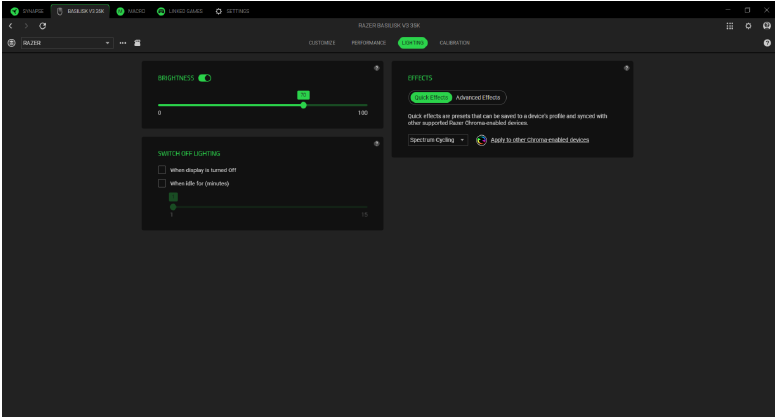This screenshot has width=775, height=417.
Task: Open the three-dot profile options menu
Action: pyautogui.click(x=123, y=43)
